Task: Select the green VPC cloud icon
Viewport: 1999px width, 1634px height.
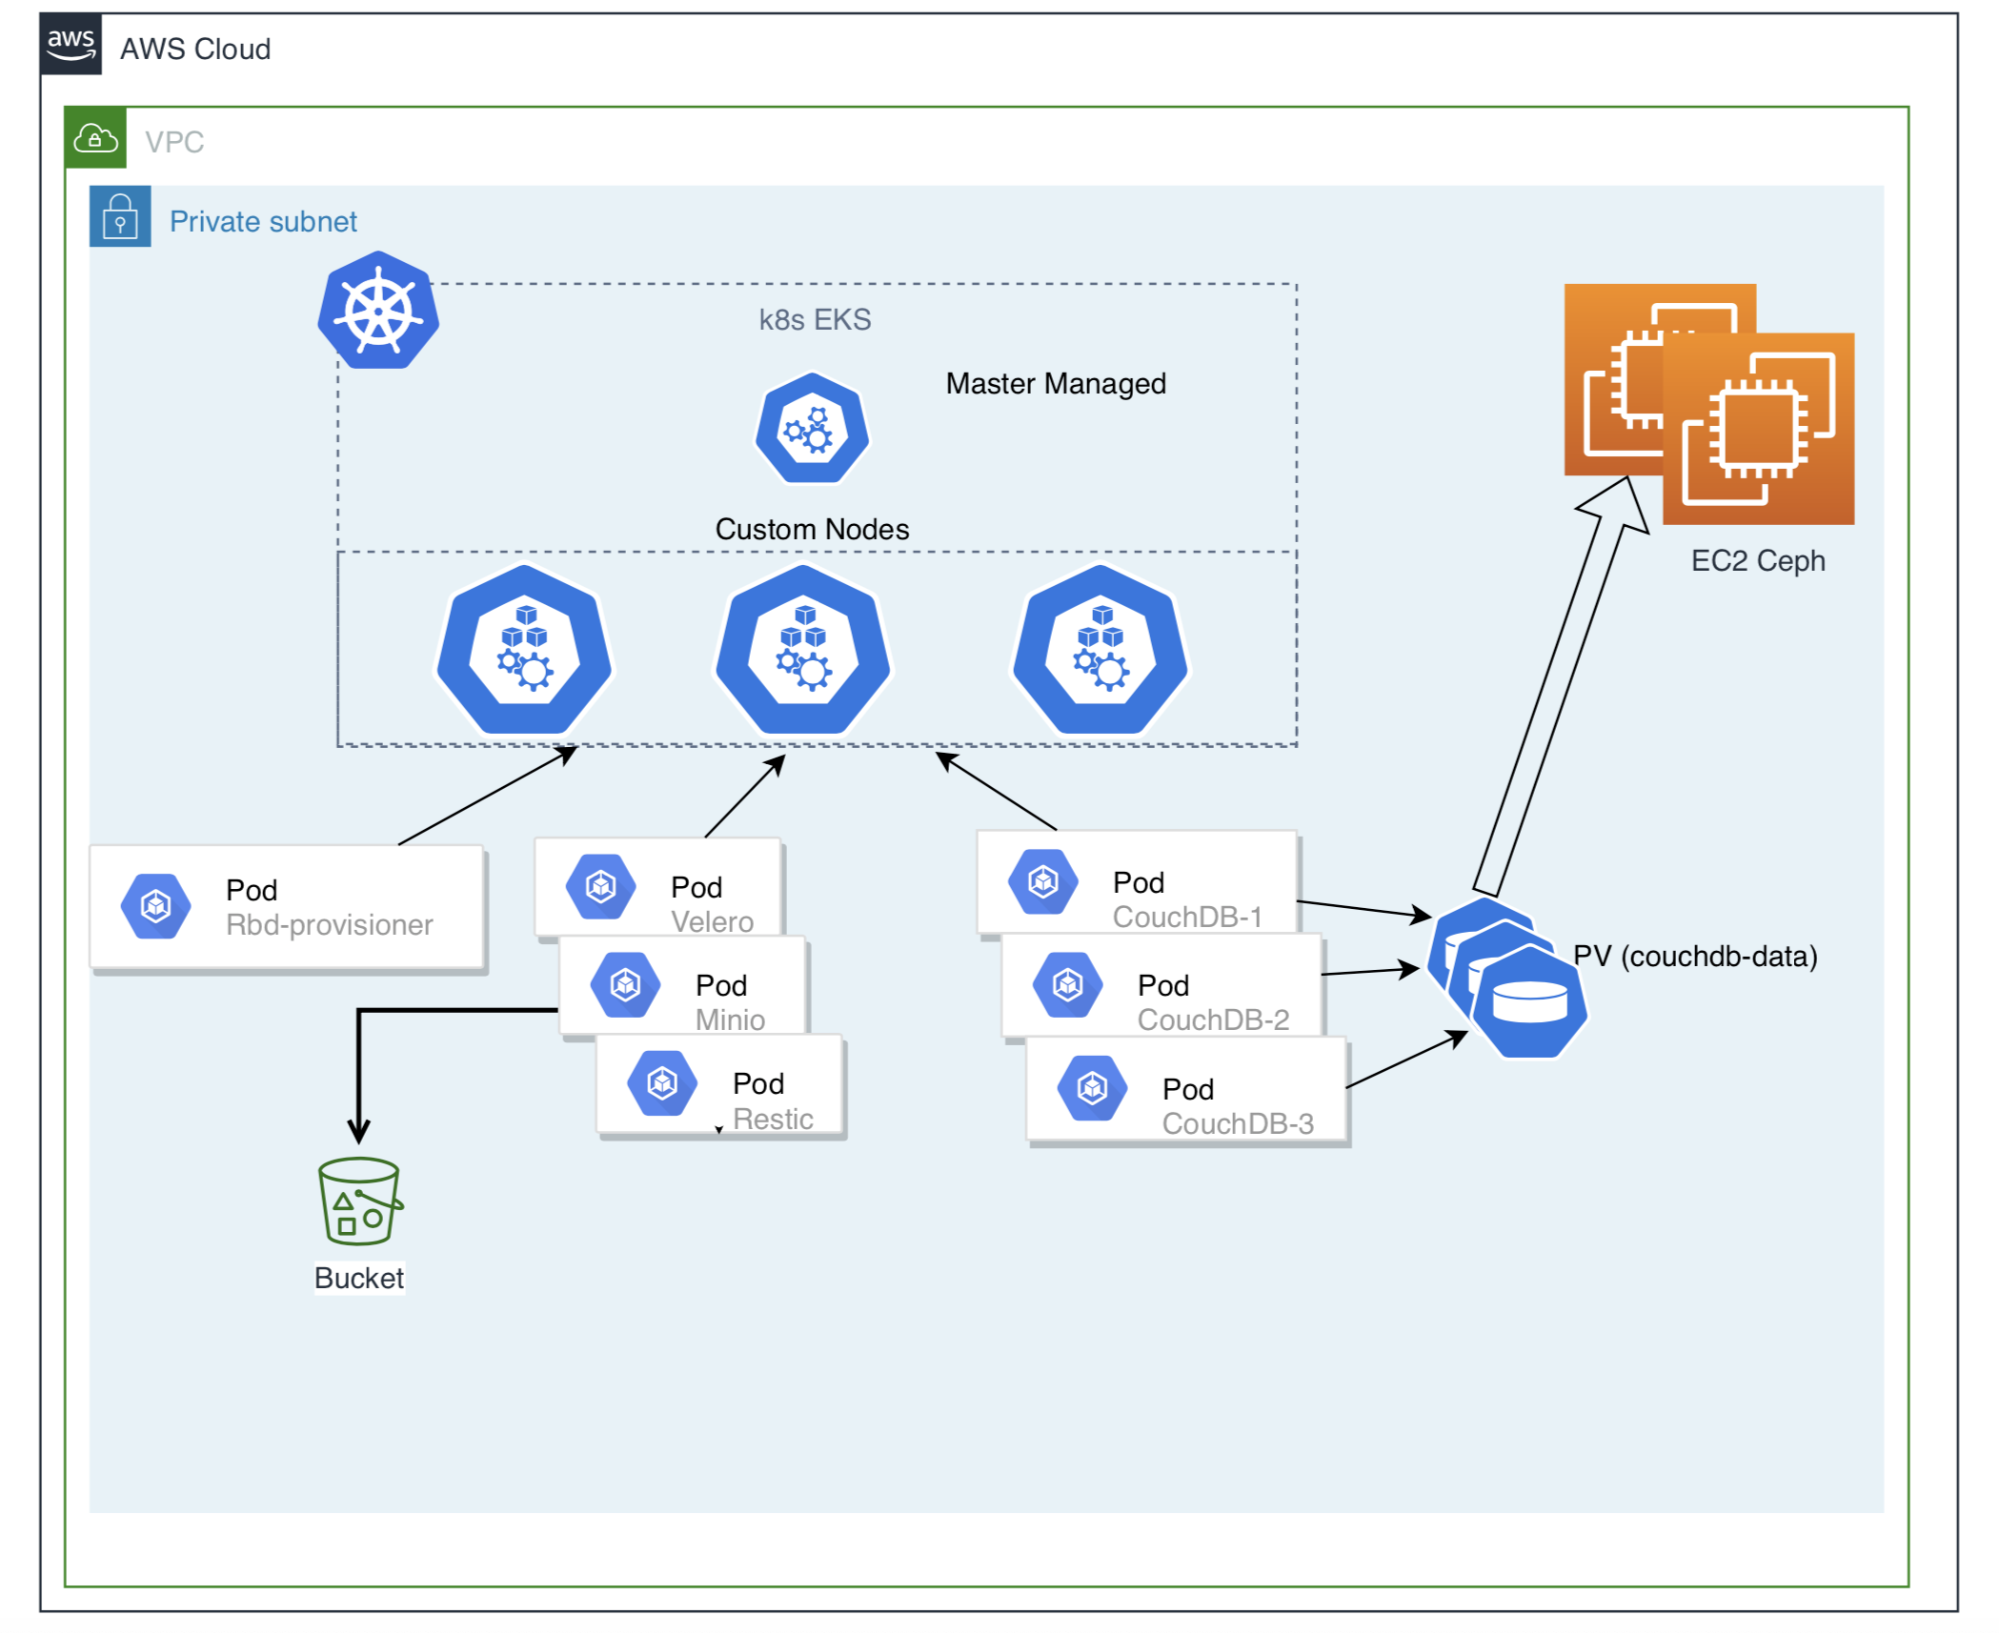Action: coord(96,138)
